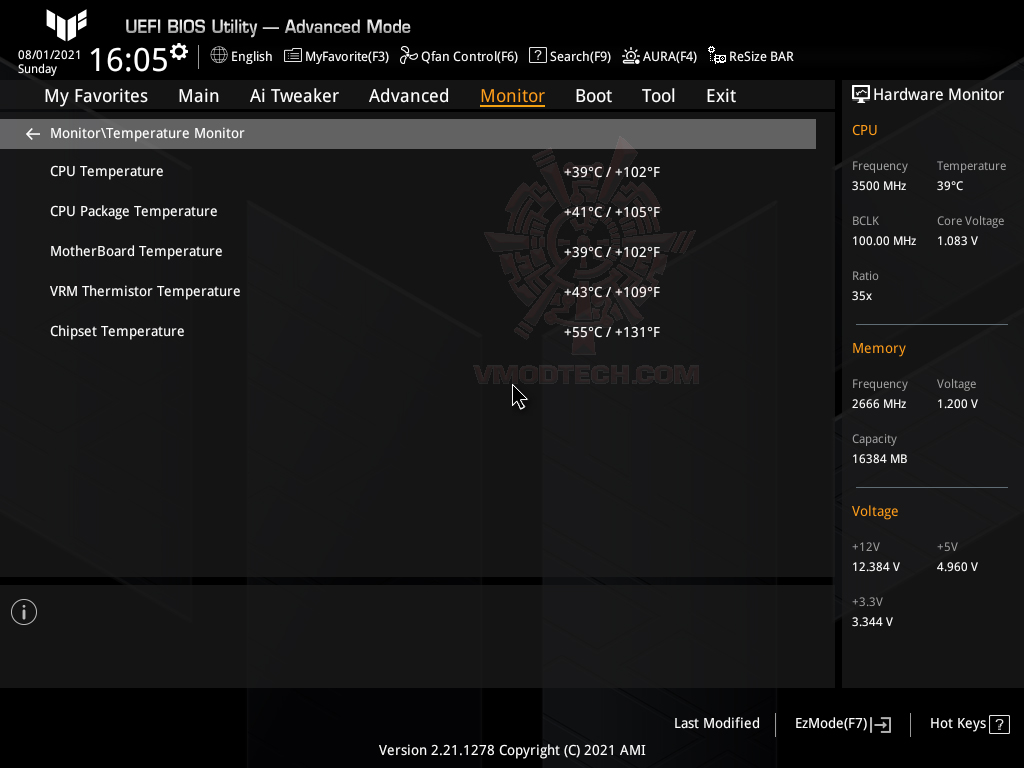This screenshot has height=768, width=1024.
Task: Launch Qfan Control(F6)
Action: tap(459, 56)
